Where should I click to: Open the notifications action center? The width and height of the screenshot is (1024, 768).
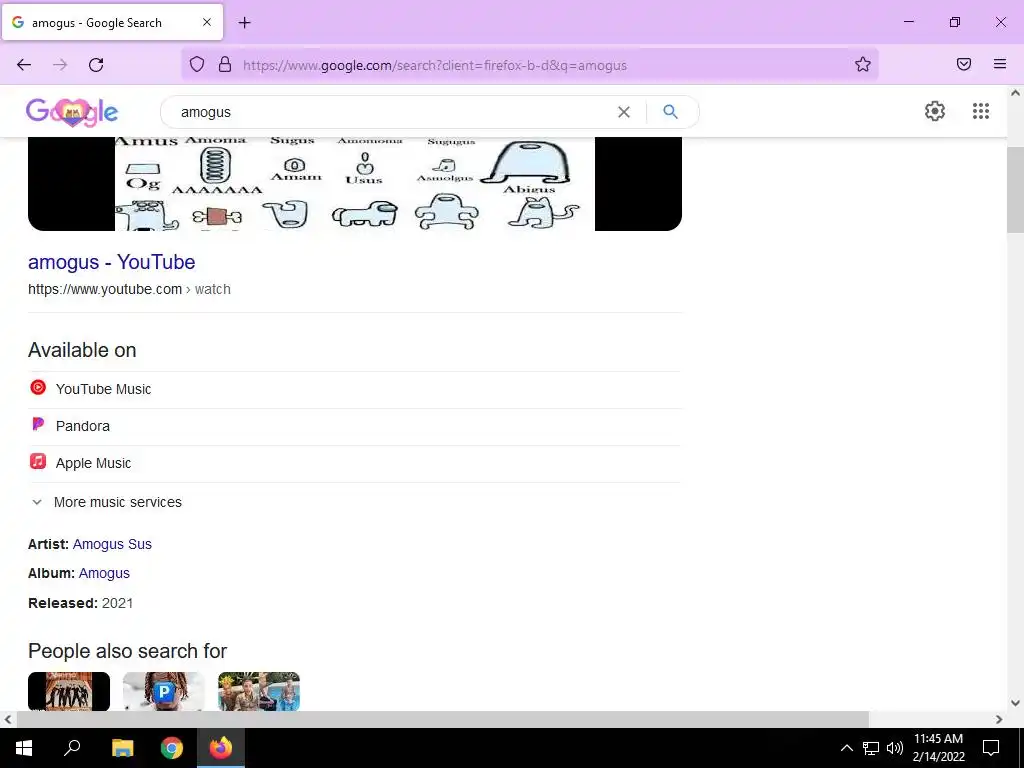[991, 748]
